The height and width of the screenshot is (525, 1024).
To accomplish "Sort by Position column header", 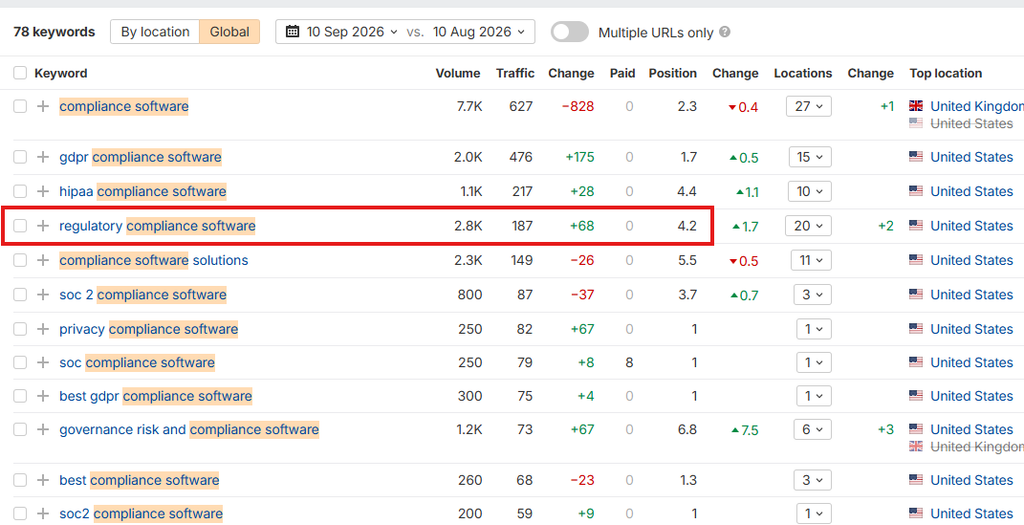I will click(x=673, y=73).
